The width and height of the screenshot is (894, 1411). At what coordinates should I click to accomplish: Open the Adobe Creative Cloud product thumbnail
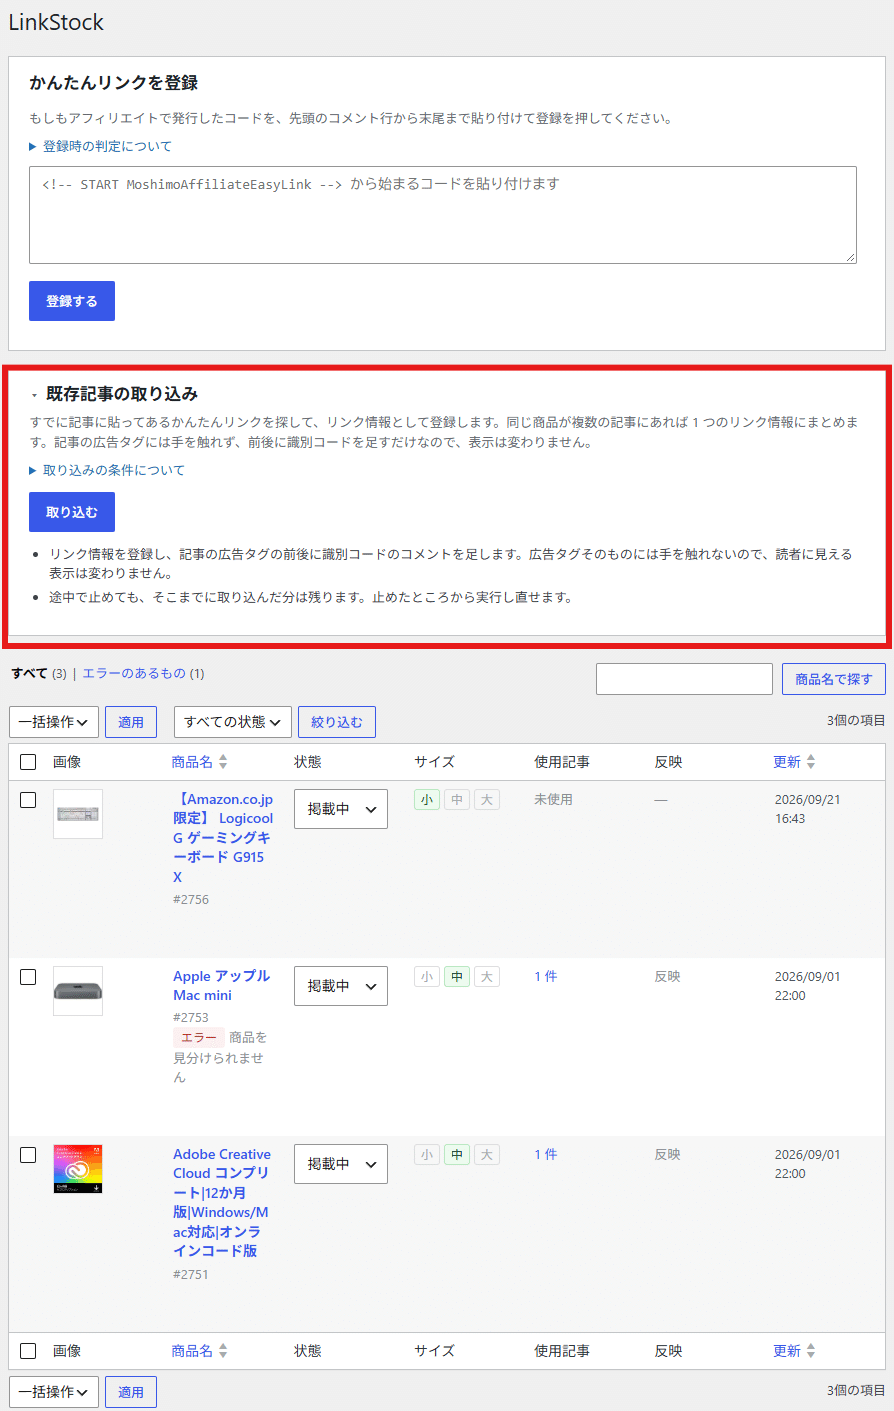coord(78,1169)
